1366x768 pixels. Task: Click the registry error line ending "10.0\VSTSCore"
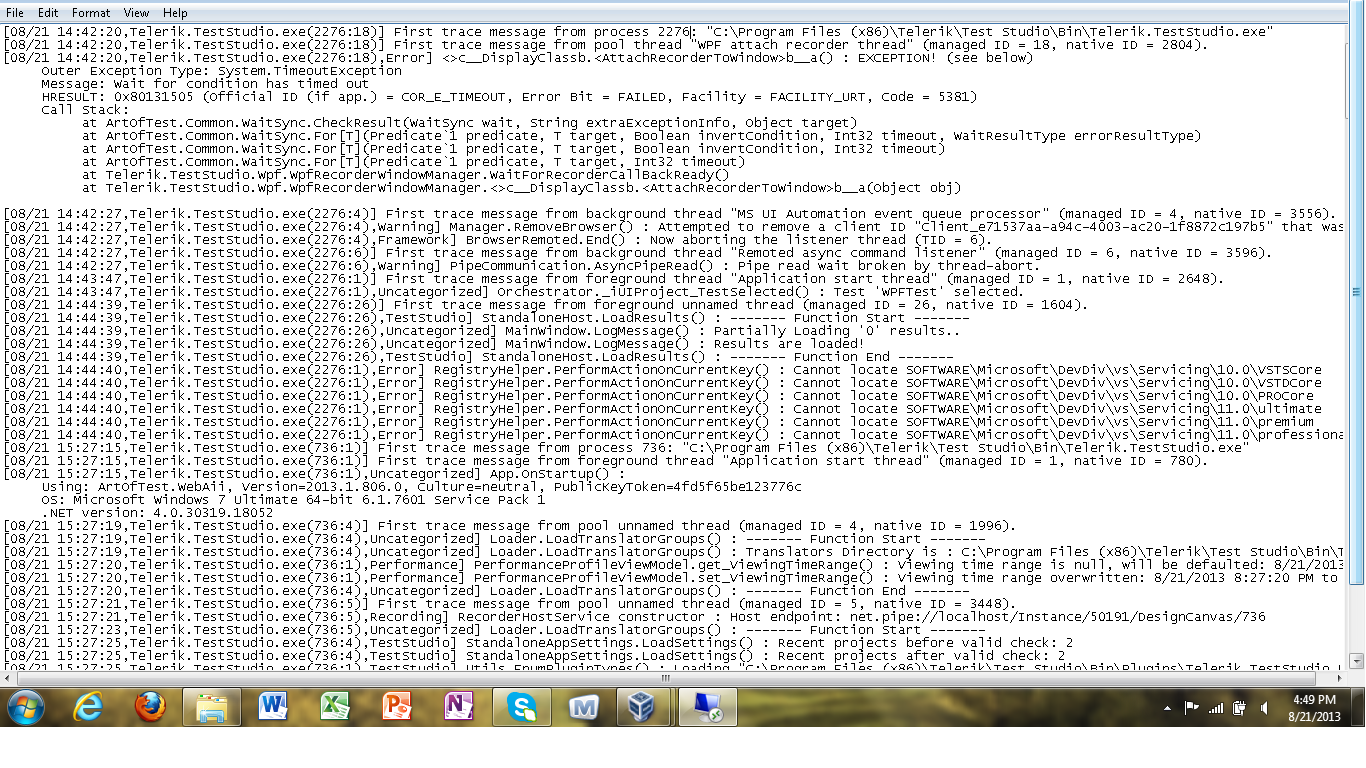(662, 370)
